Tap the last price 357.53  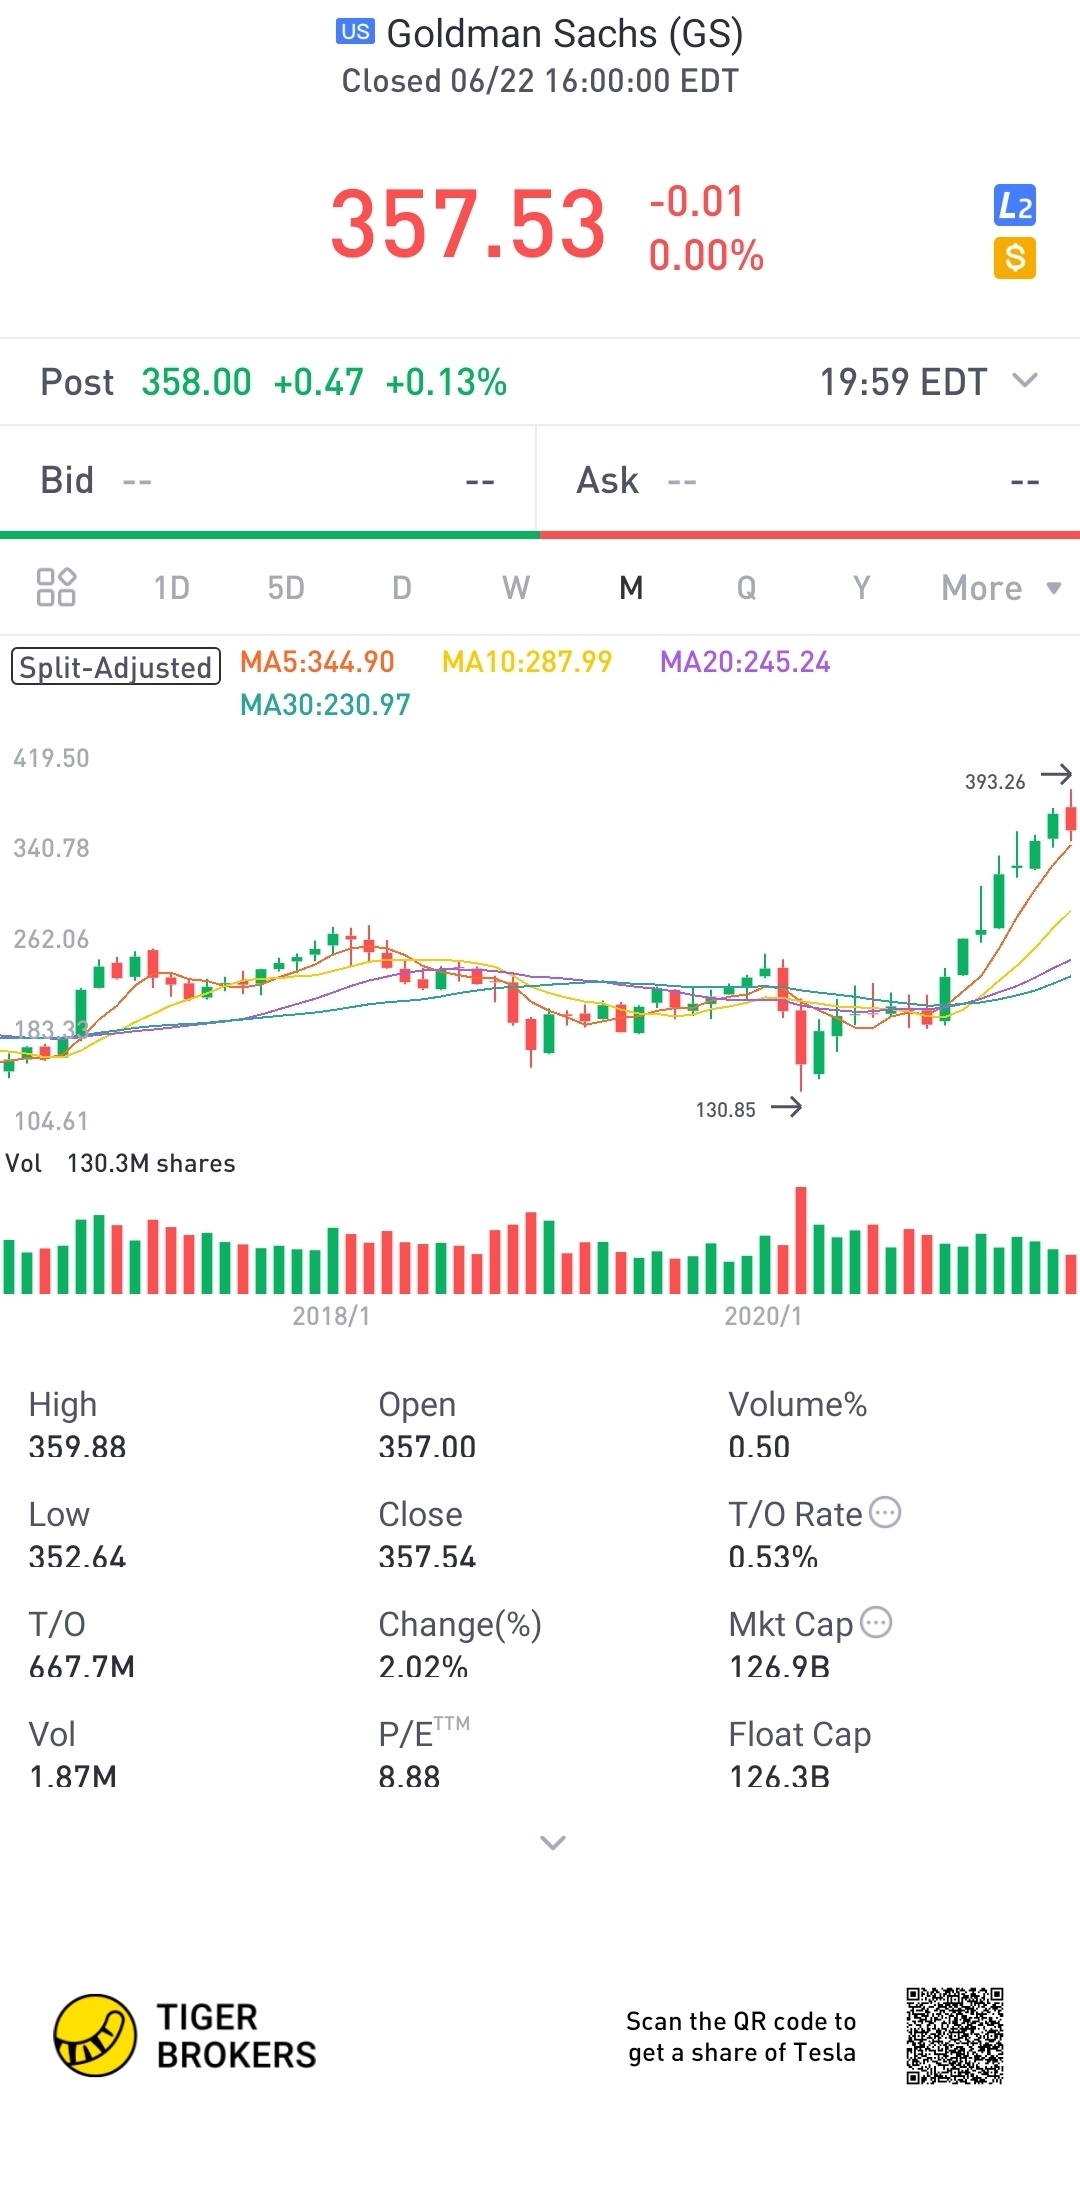click(468, 224)
